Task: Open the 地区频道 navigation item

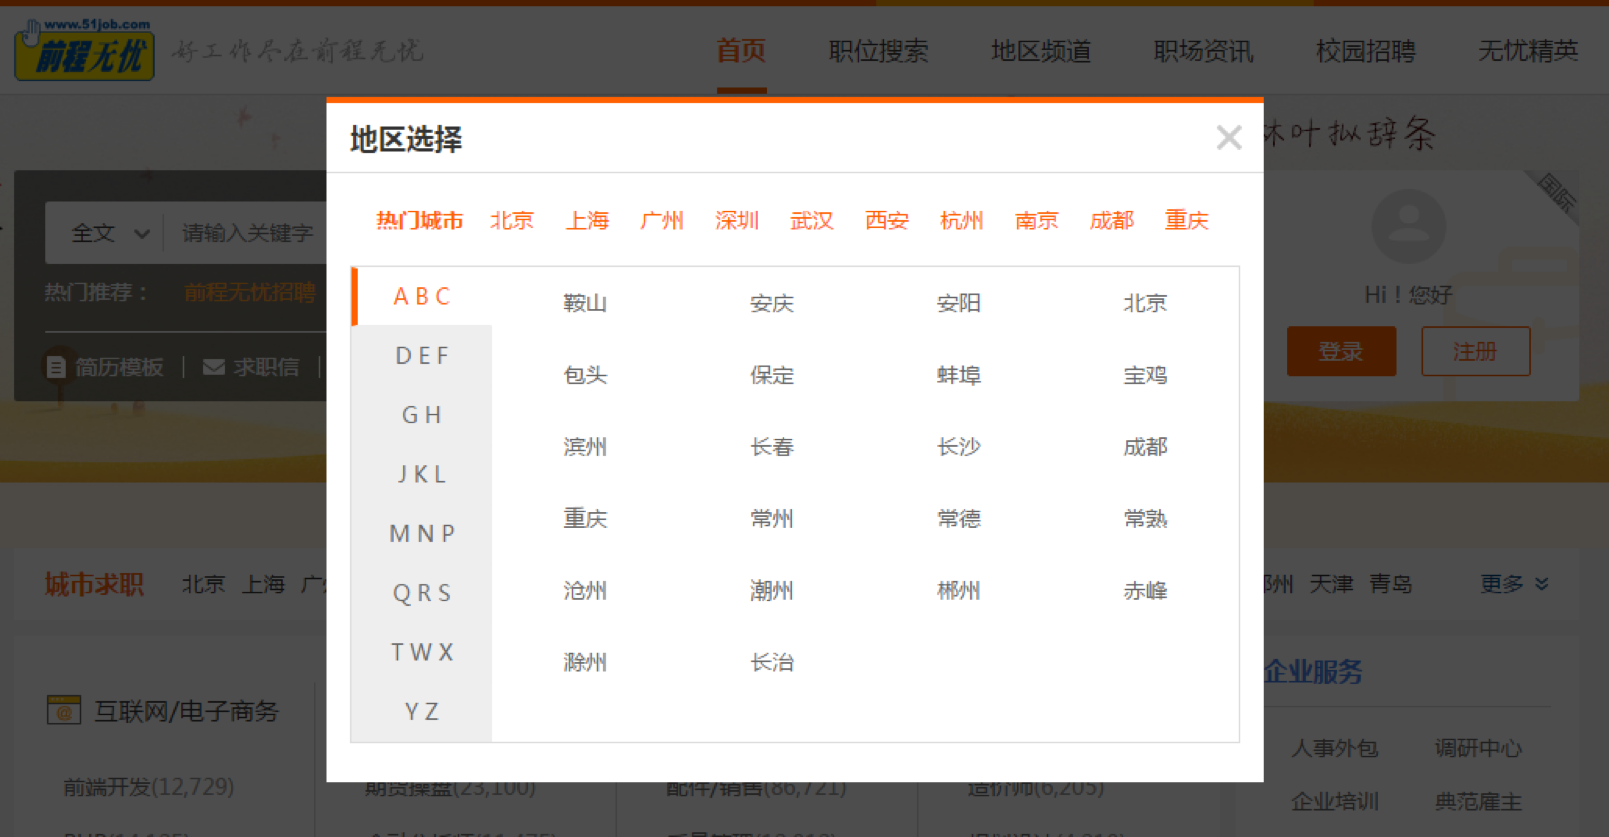Action: pos(1041,51)
